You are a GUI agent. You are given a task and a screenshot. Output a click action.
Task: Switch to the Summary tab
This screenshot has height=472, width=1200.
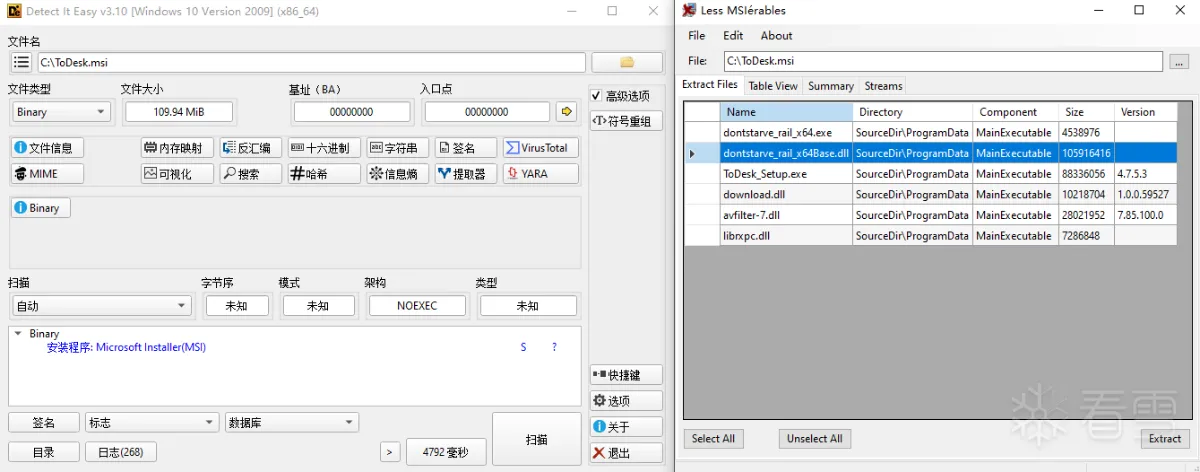click(831, 86)
